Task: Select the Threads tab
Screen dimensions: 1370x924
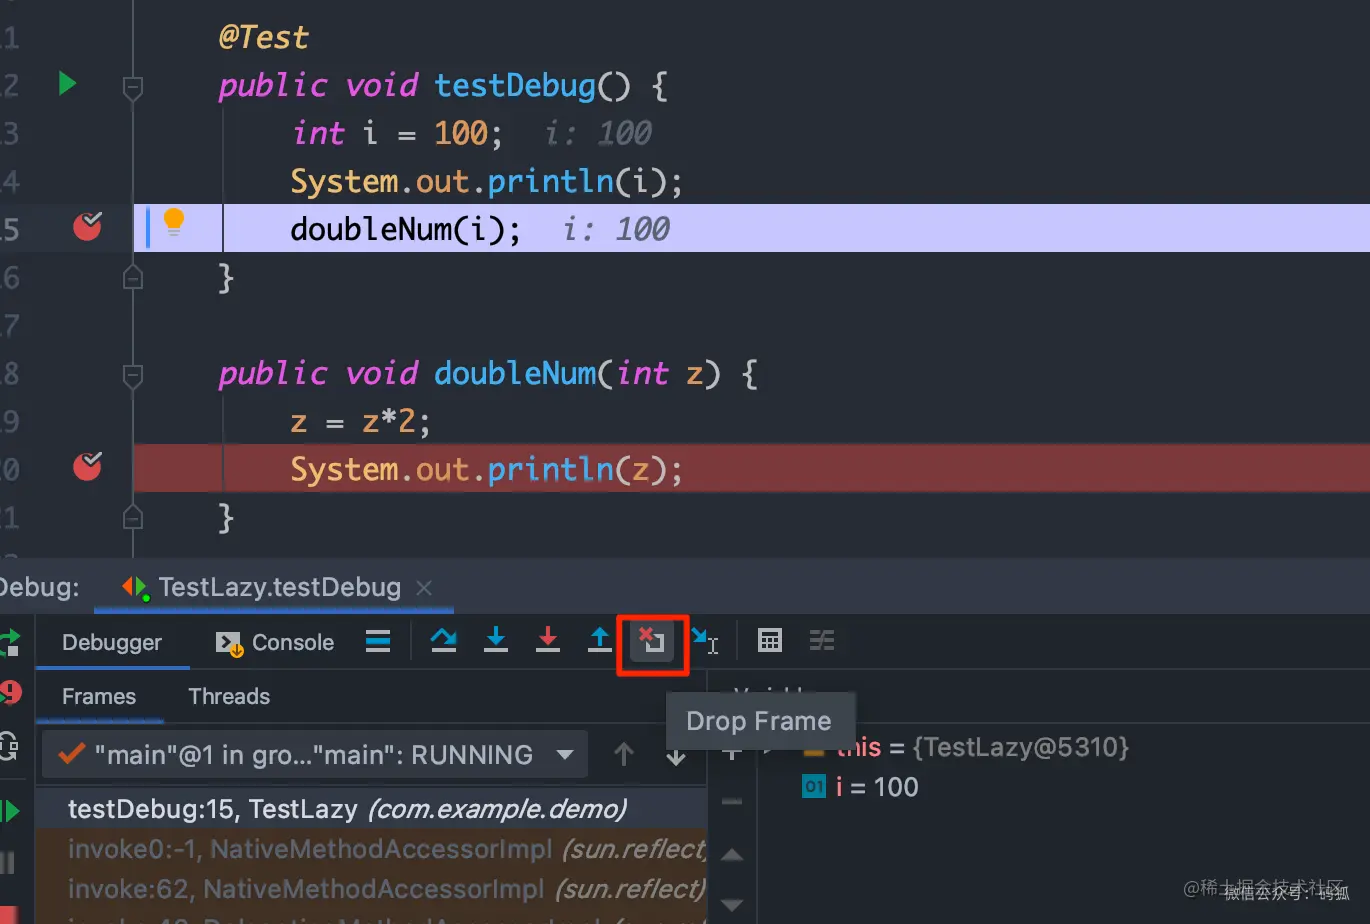Action: click(229, 696)
